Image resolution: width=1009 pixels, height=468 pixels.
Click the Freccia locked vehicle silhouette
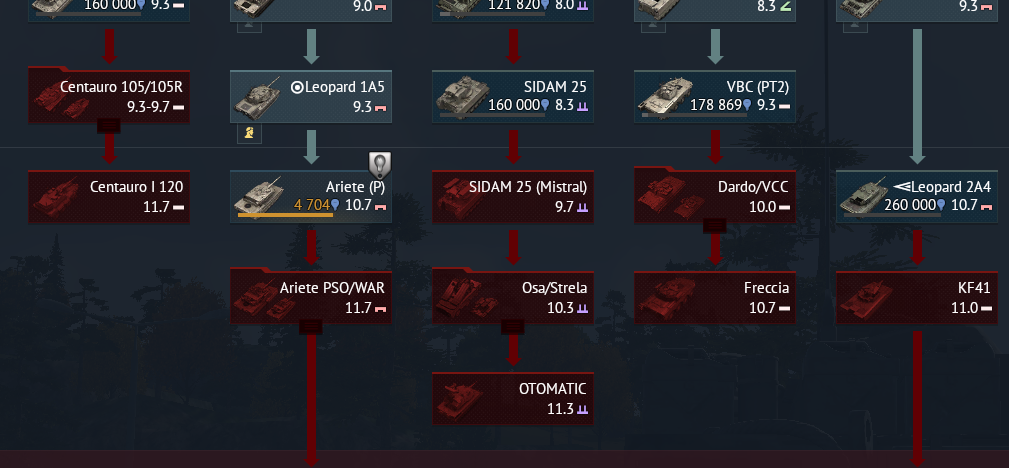click(661, 297)
